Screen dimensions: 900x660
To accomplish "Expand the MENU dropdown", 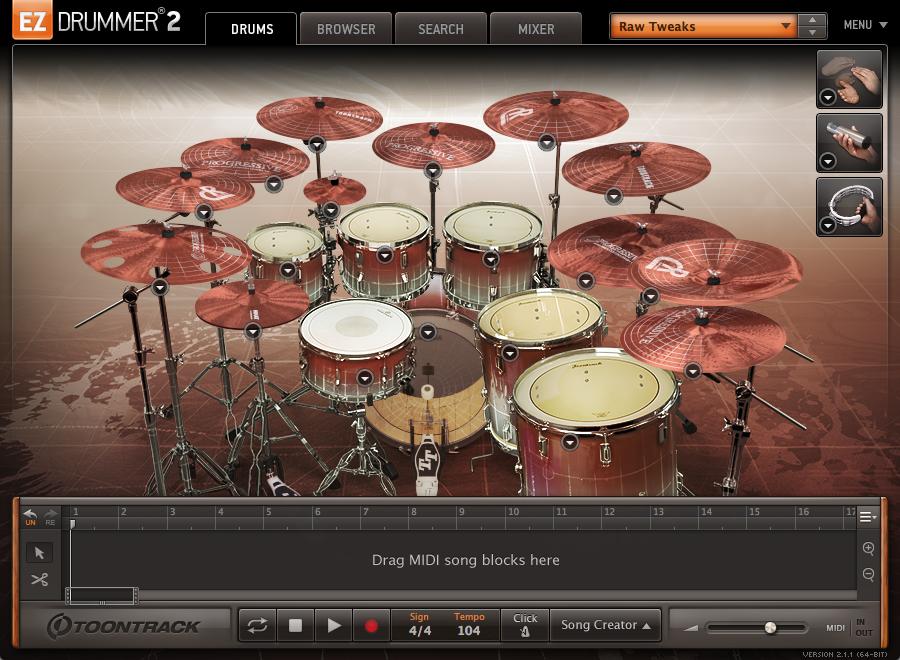I will [865, 25].
